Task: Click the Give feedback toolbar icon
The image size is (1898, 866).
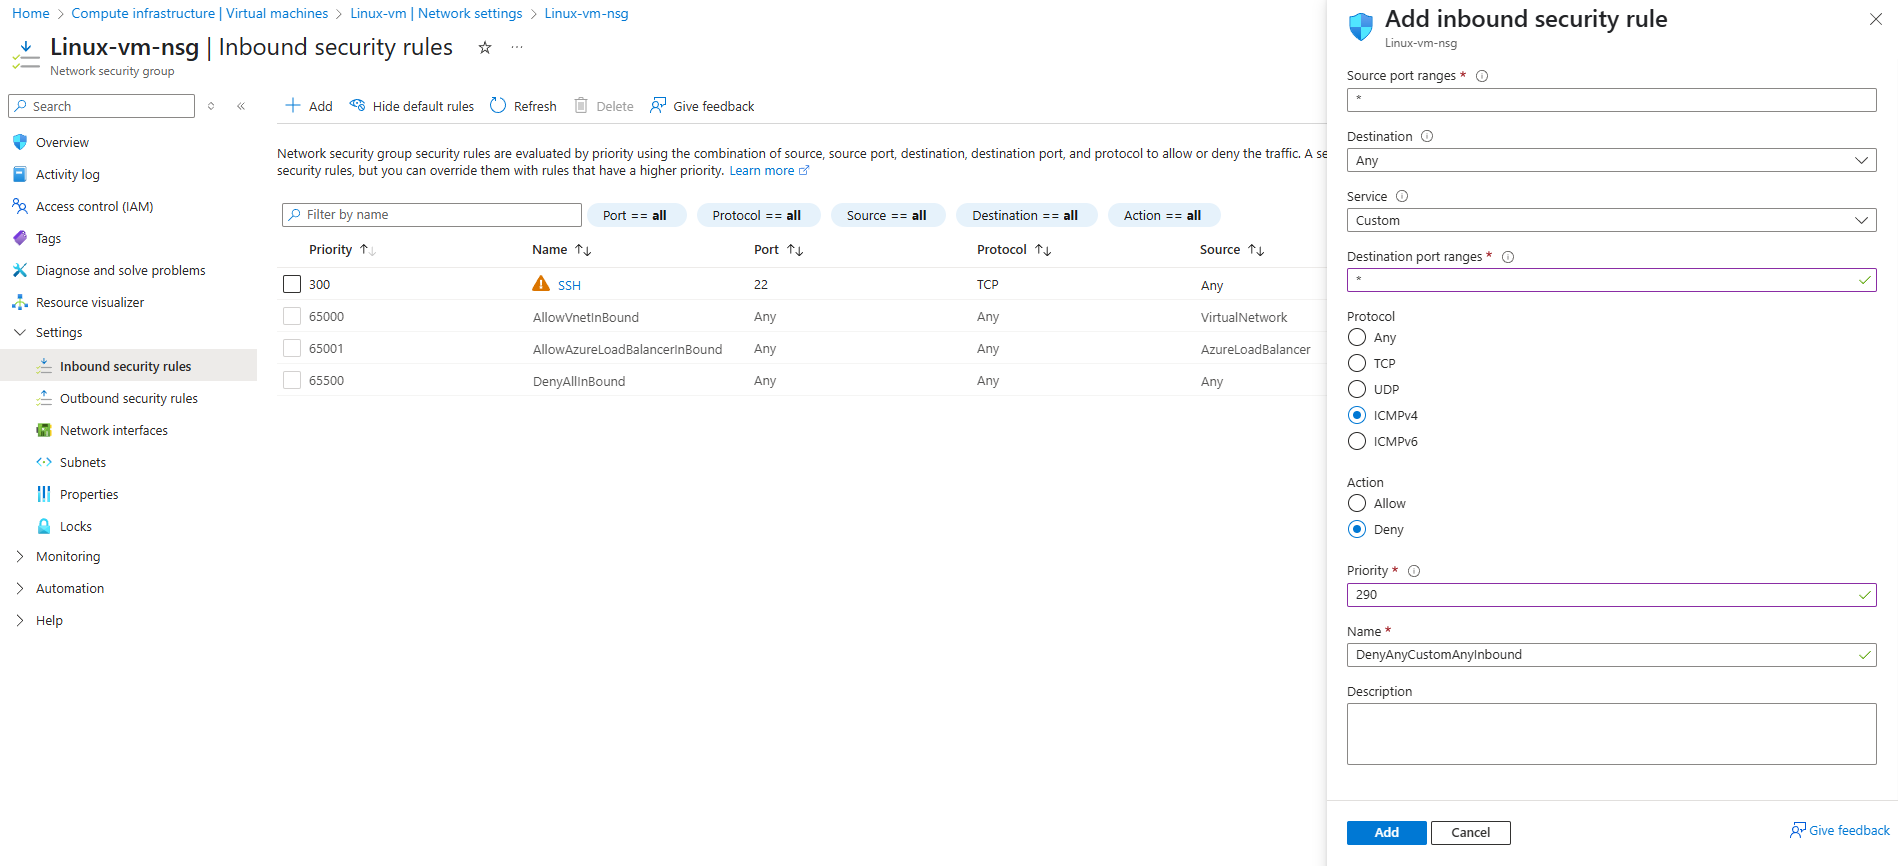Action: tap(658, 105)
